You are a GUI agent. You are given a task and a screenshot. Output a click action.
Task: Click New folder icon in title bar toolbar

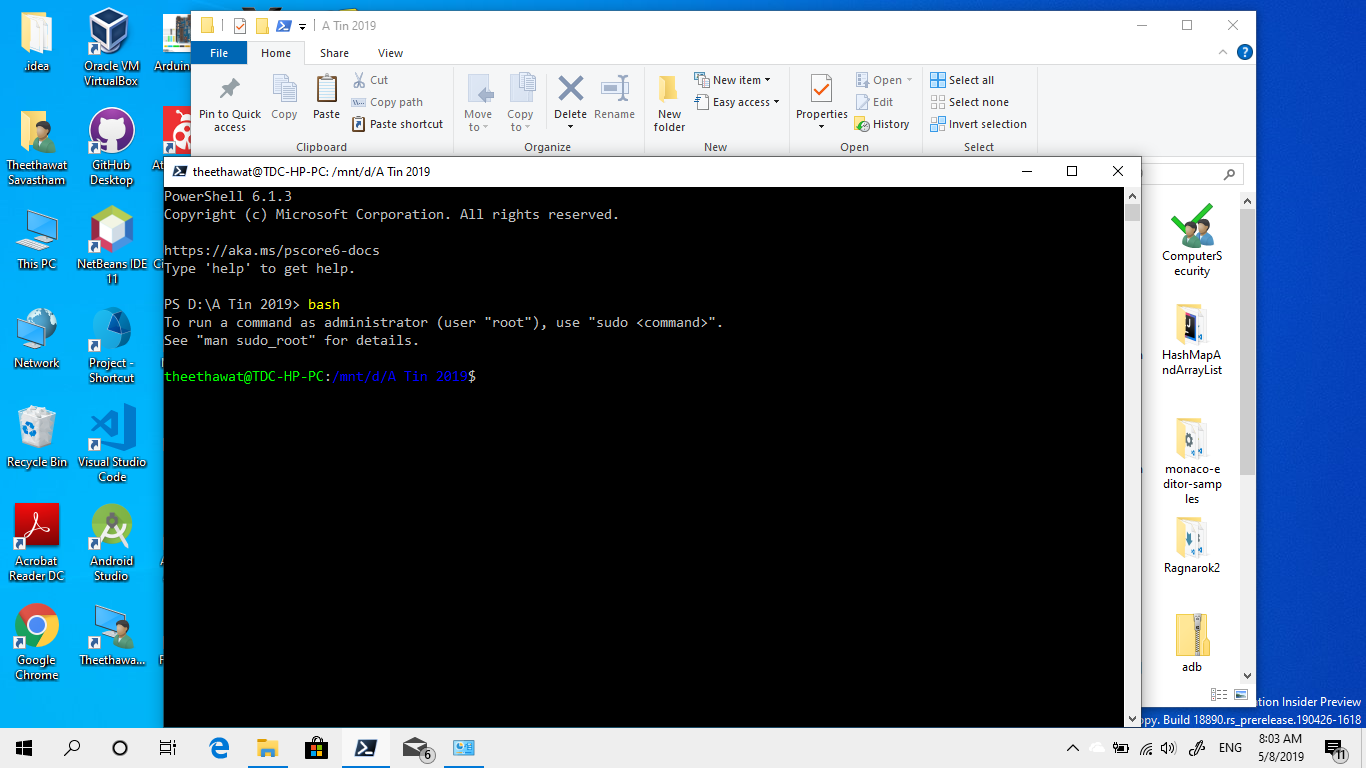[x=262, y=26]
